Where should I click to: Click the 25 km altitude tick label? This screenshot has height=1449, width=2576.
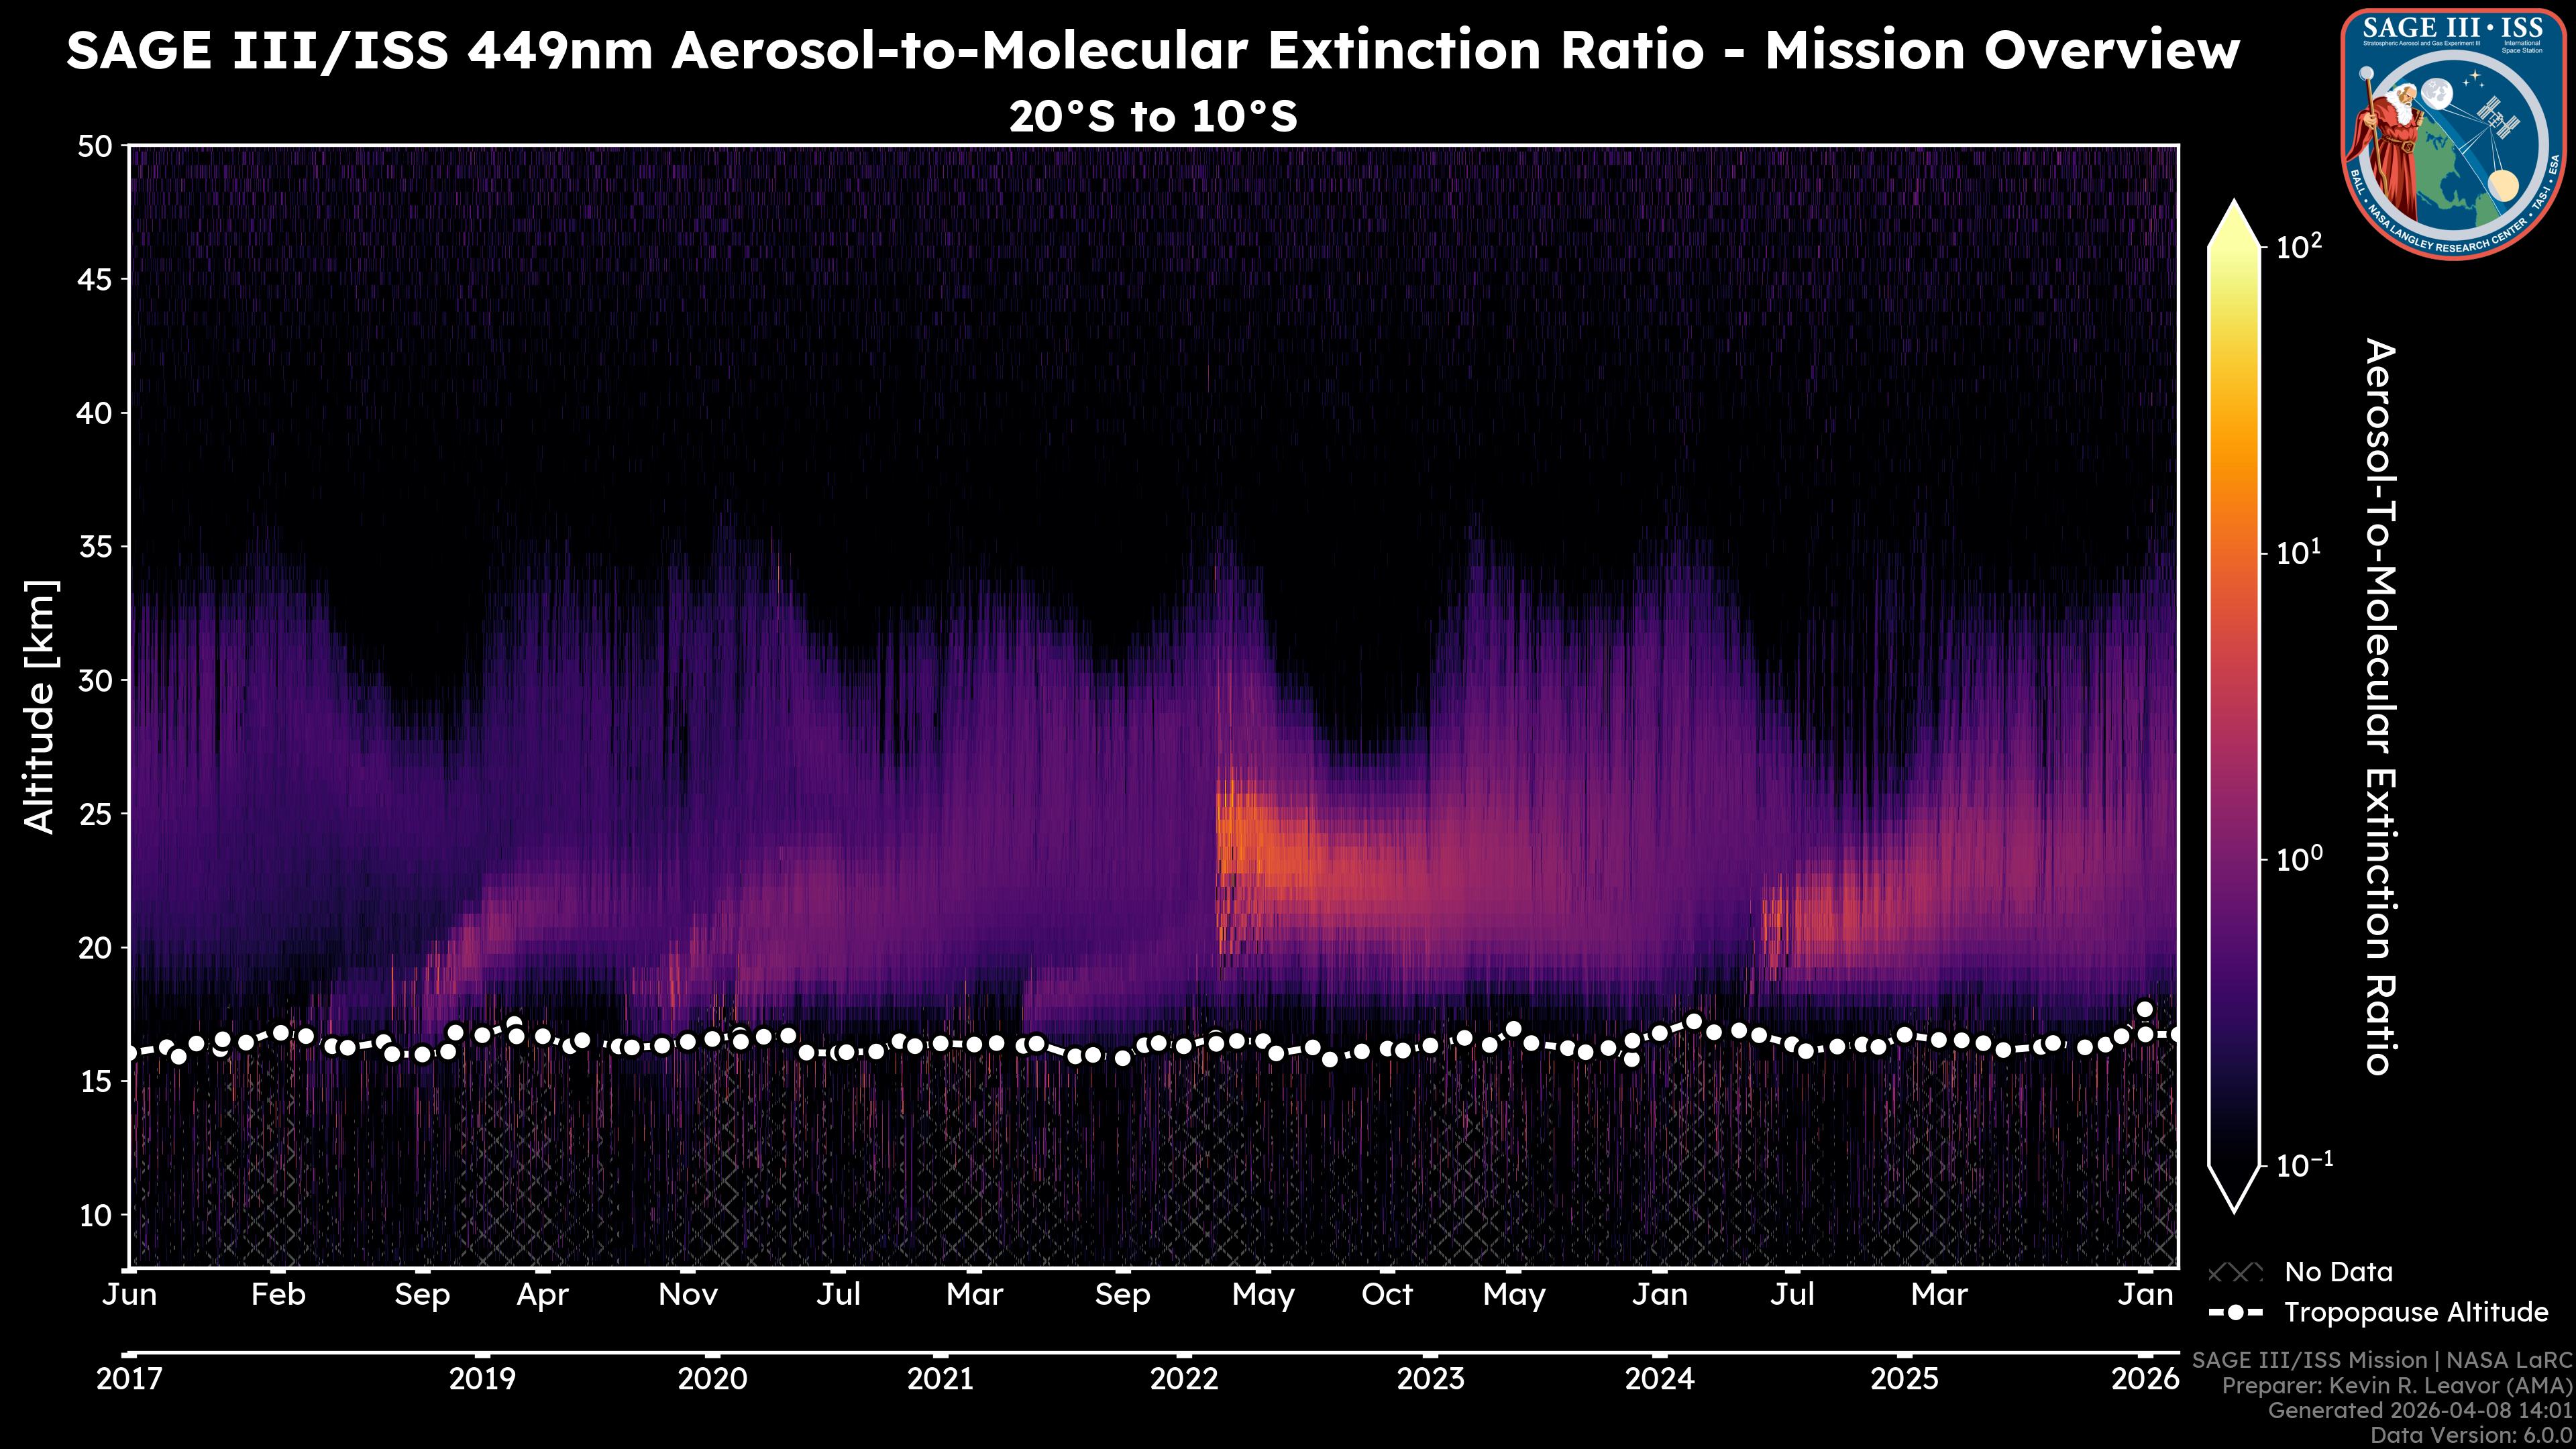[96, 814]
